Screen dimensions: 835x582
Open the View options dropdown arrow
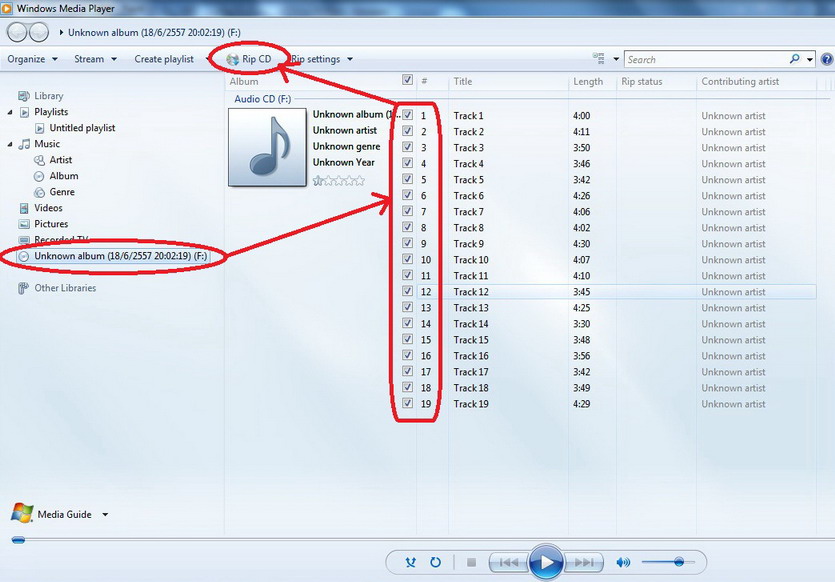[616, 59]
